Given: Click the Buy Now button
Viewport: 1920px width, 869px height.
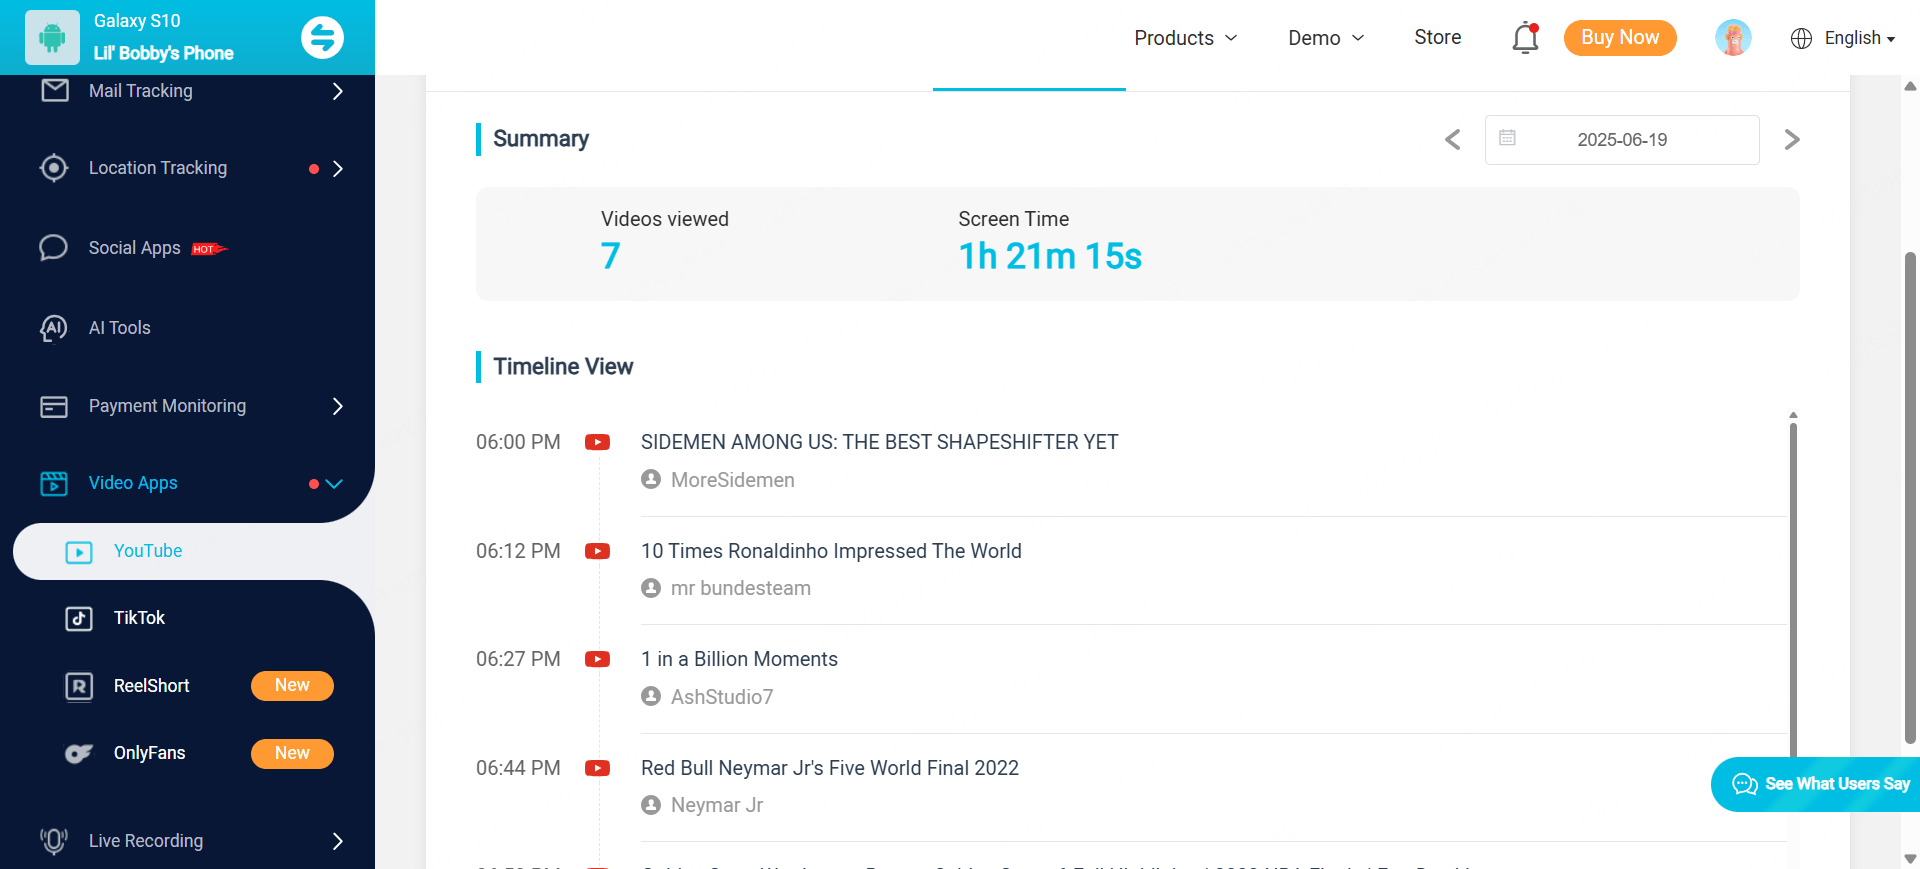Looking at the screenshot, I should coord(1620,38).
